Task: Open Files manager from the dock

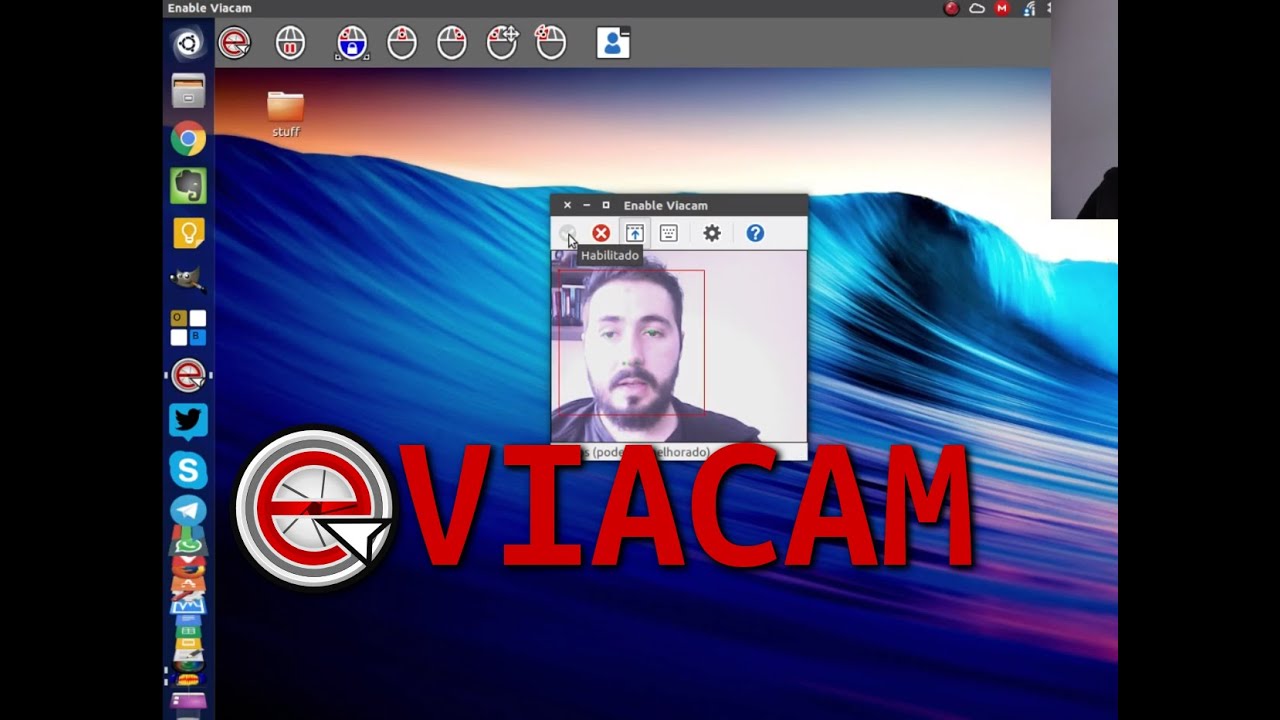Action: 188,91
